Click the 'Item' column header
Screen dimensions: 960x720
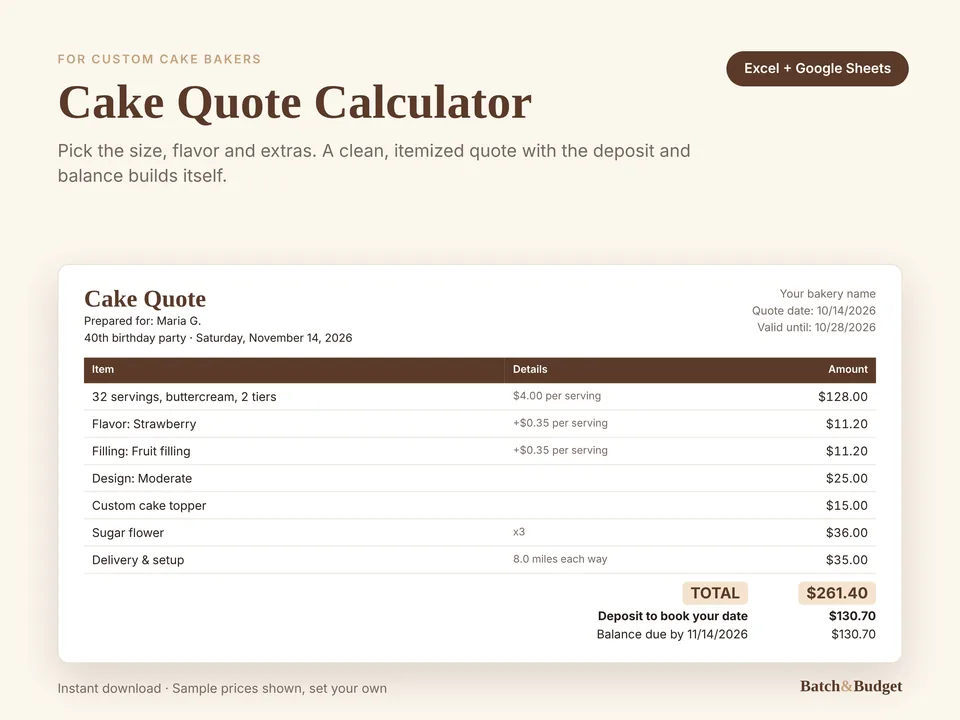[103, 369]
